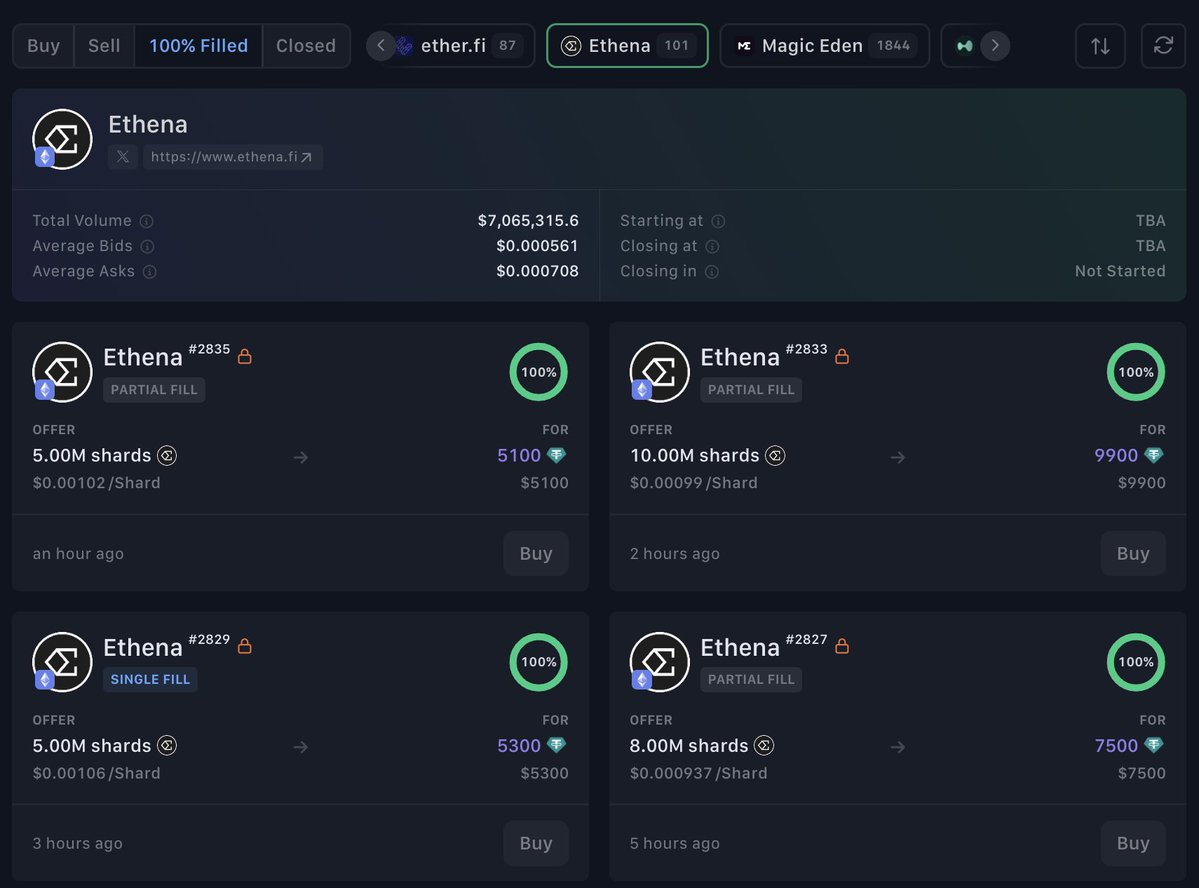Click the lock icon on offer #2827
Viewport: 1199px width, 888px height.
[x=842, y=646]
